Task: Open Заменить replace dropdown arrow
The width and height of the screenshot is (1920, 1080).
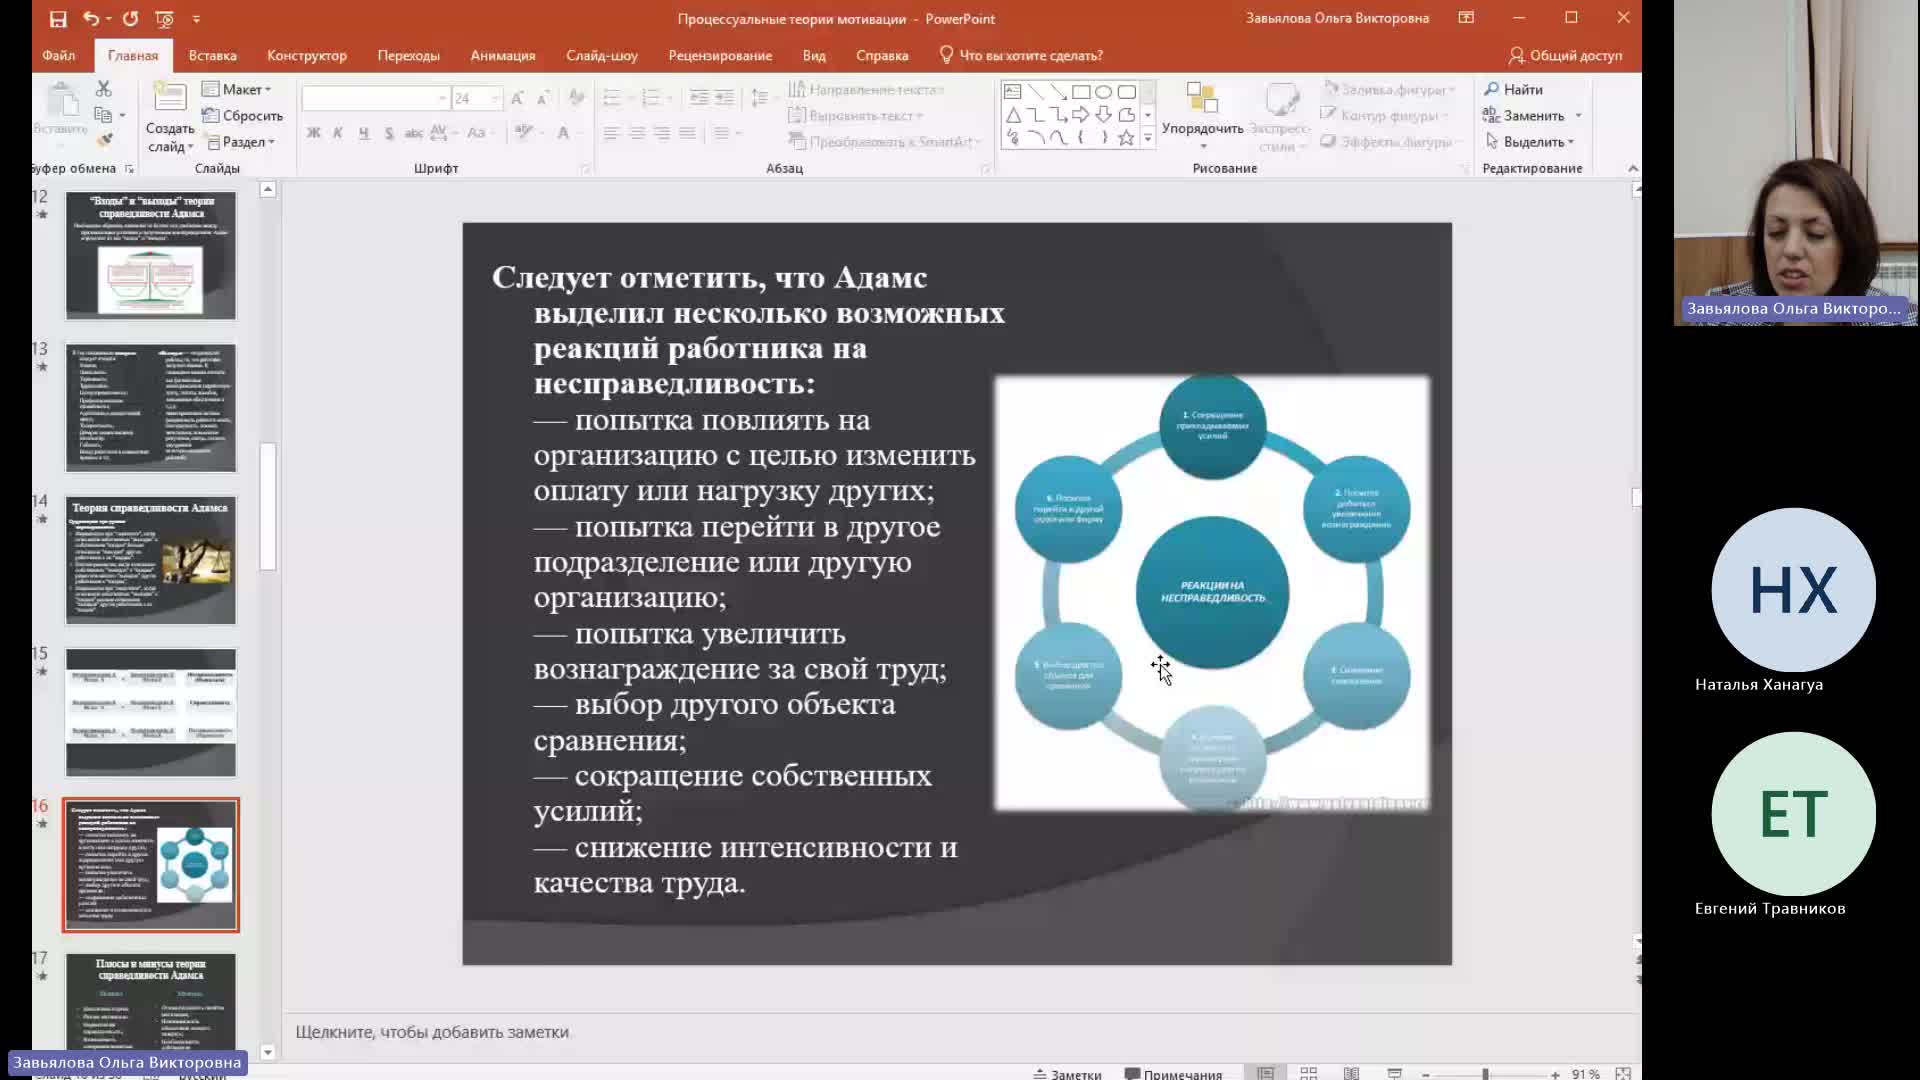Action: 1578,115
